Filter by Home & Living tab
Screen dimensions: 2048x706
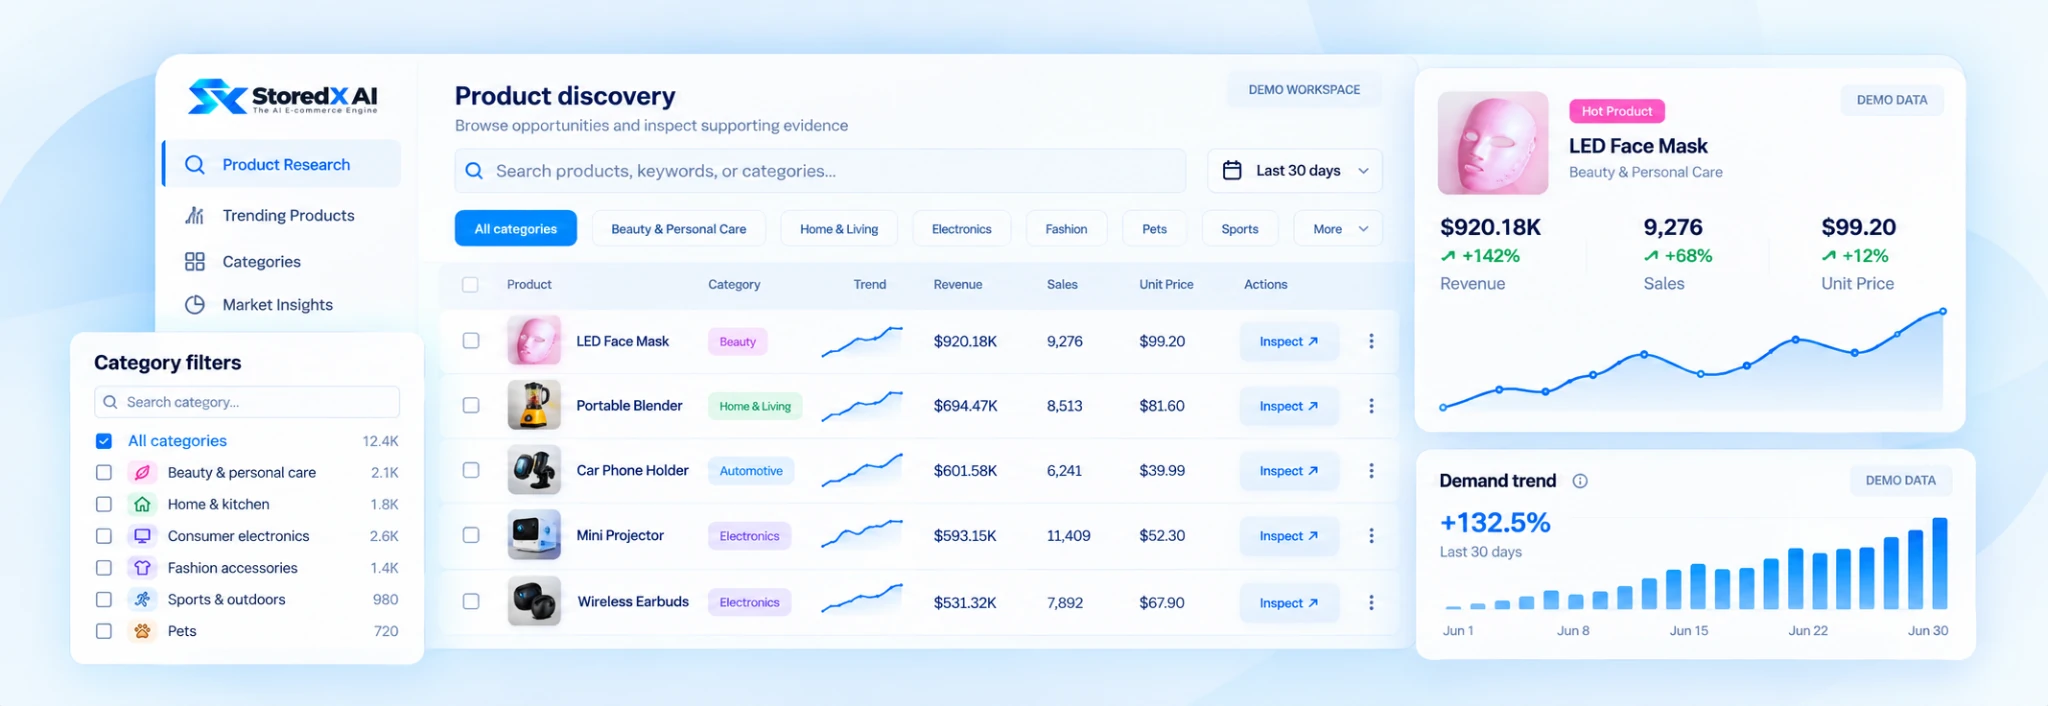839,229
